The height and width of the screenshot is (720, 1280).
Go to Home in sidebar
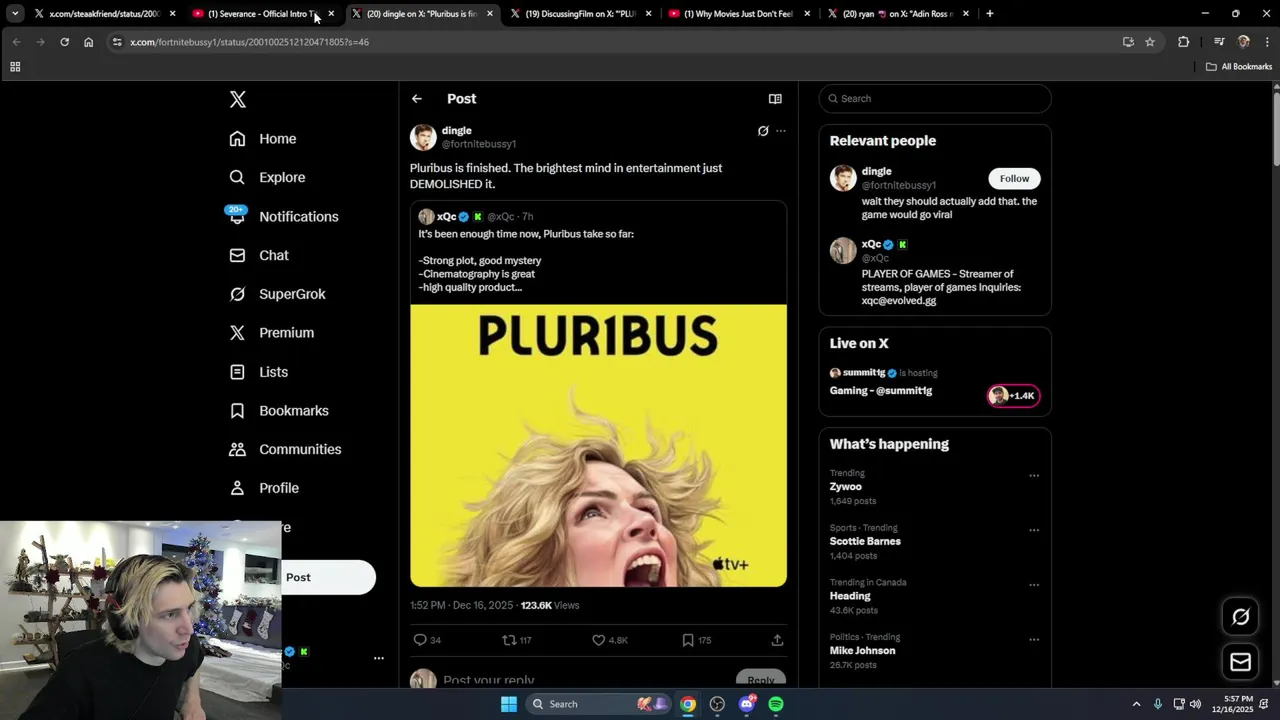tap(263, 139)
